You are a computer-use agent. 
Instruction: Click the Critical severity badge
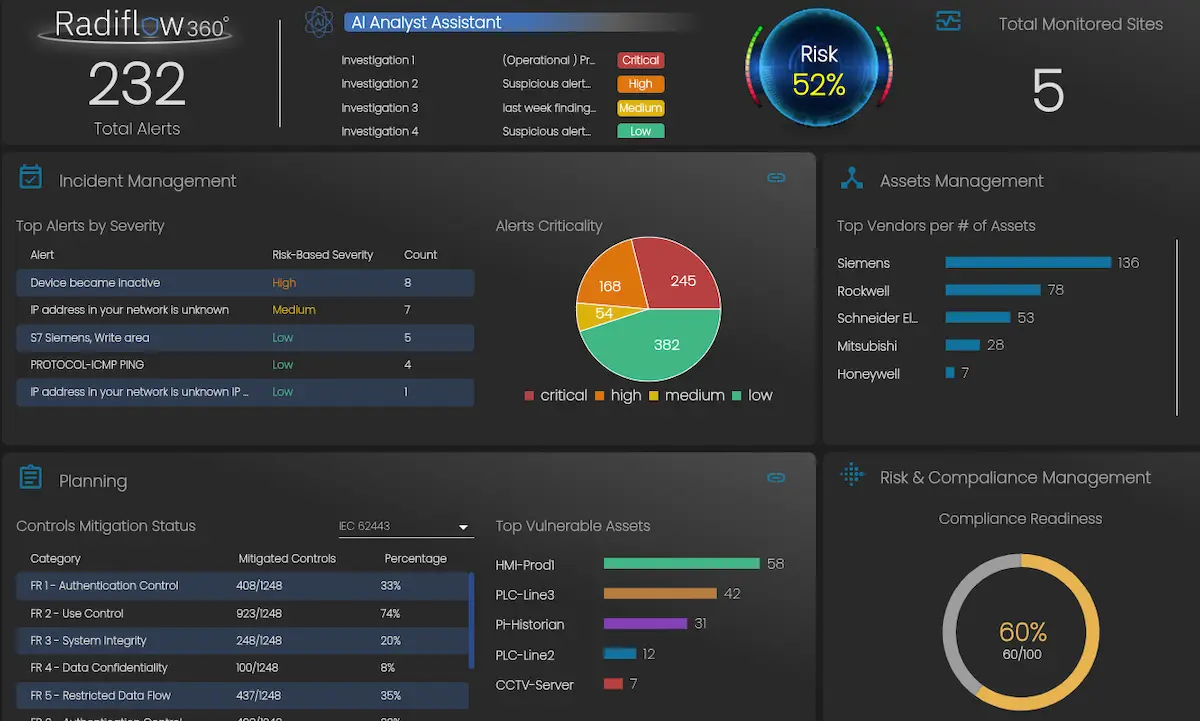coord(640,60)
